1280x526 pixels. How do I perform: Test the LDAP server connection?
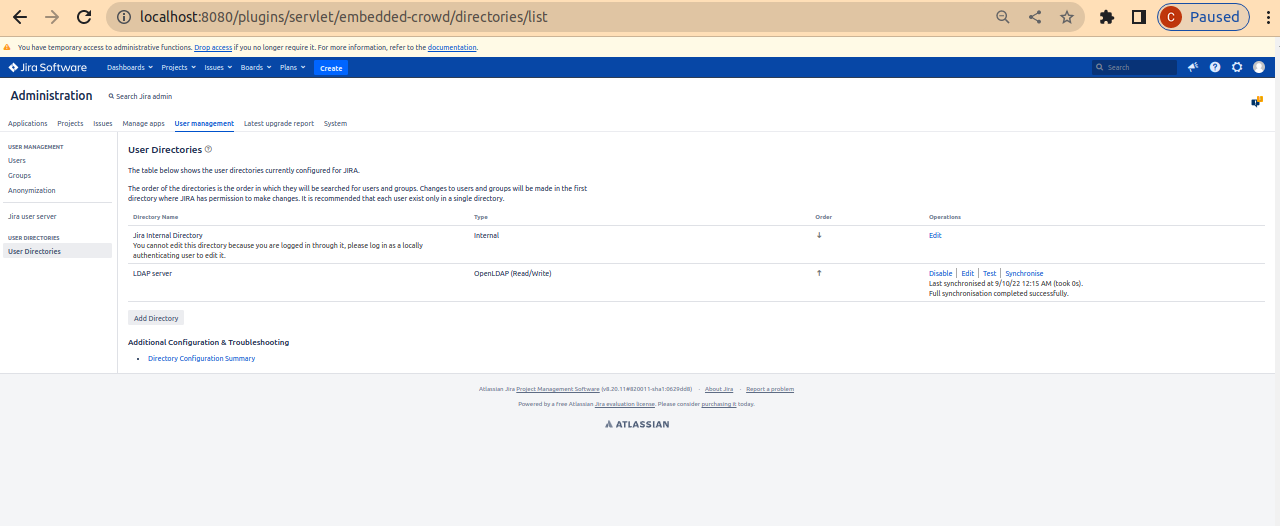point(989,273)
